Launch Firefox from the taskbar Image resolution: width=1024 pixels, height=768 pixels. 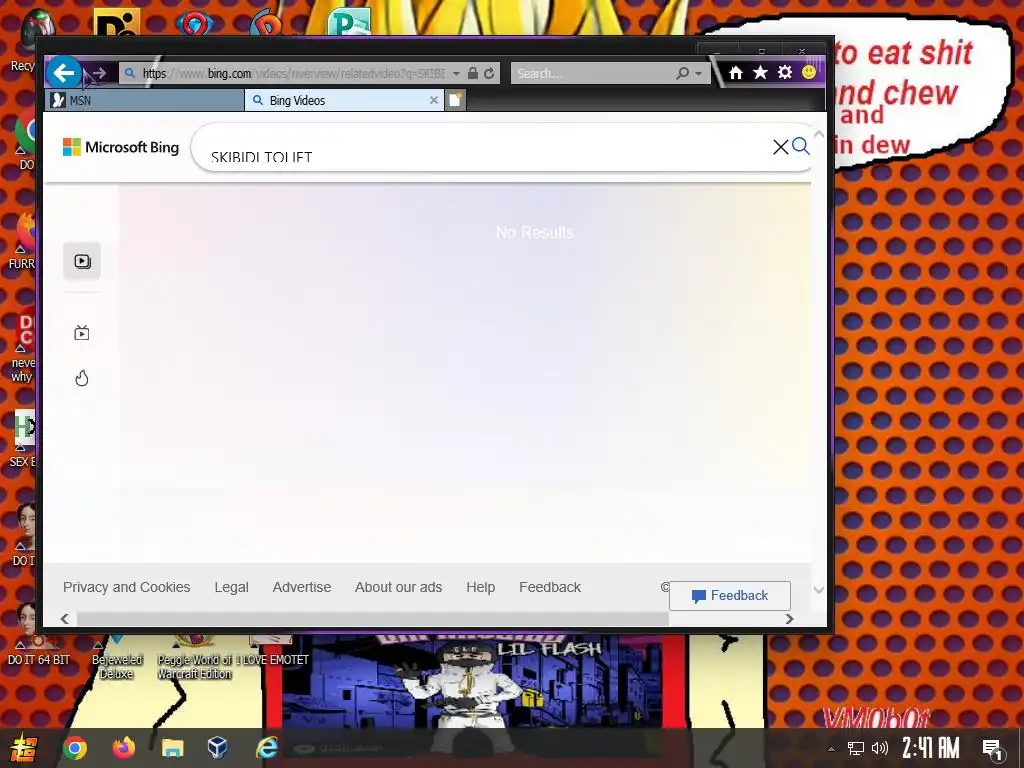[123, 748]
